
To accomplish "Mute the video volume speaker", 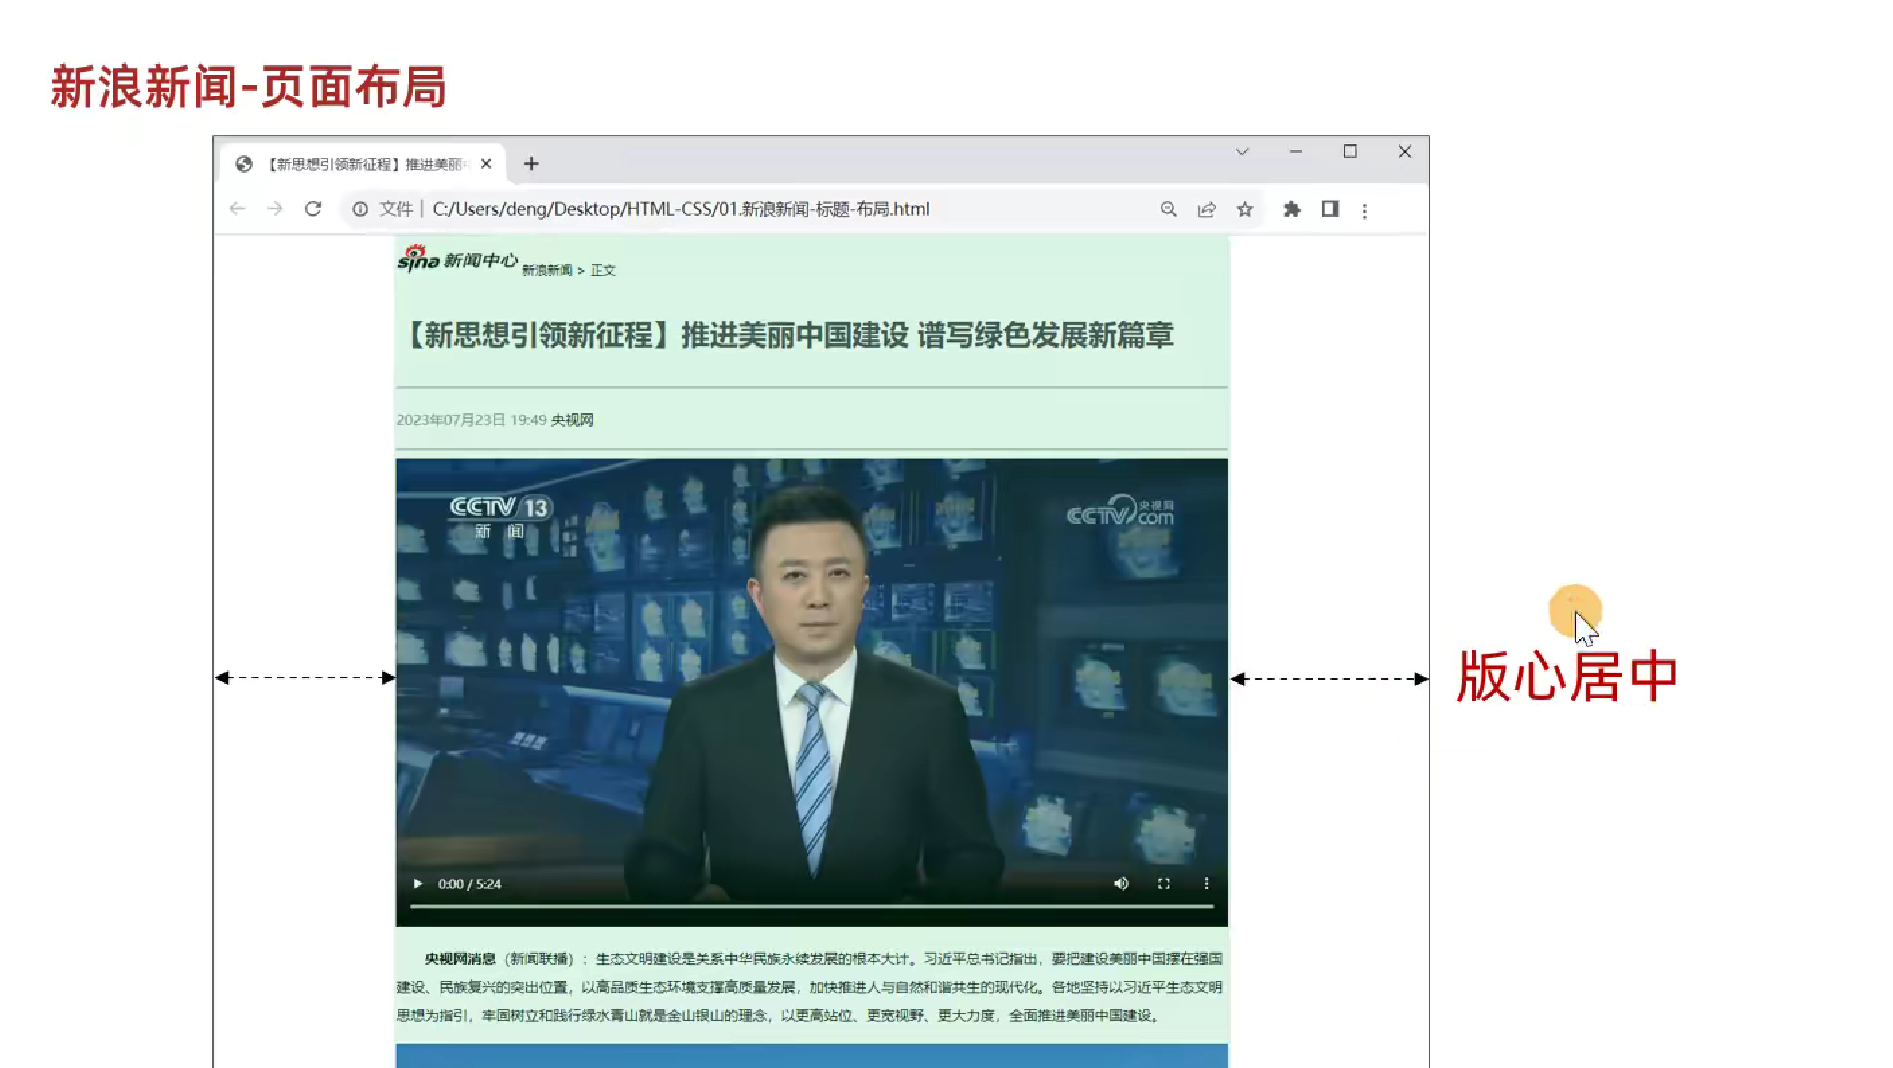I will [x=1121, y=884].
